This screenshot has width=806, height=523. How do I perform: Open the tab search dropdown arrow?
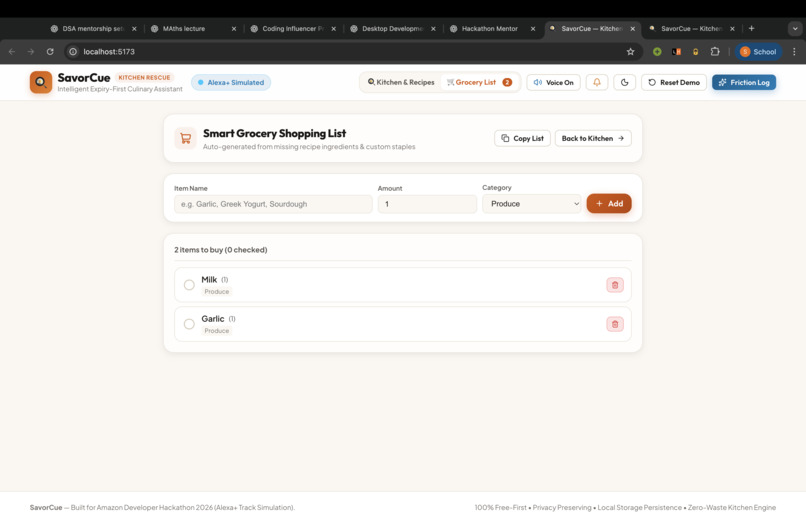coord(795,29)
